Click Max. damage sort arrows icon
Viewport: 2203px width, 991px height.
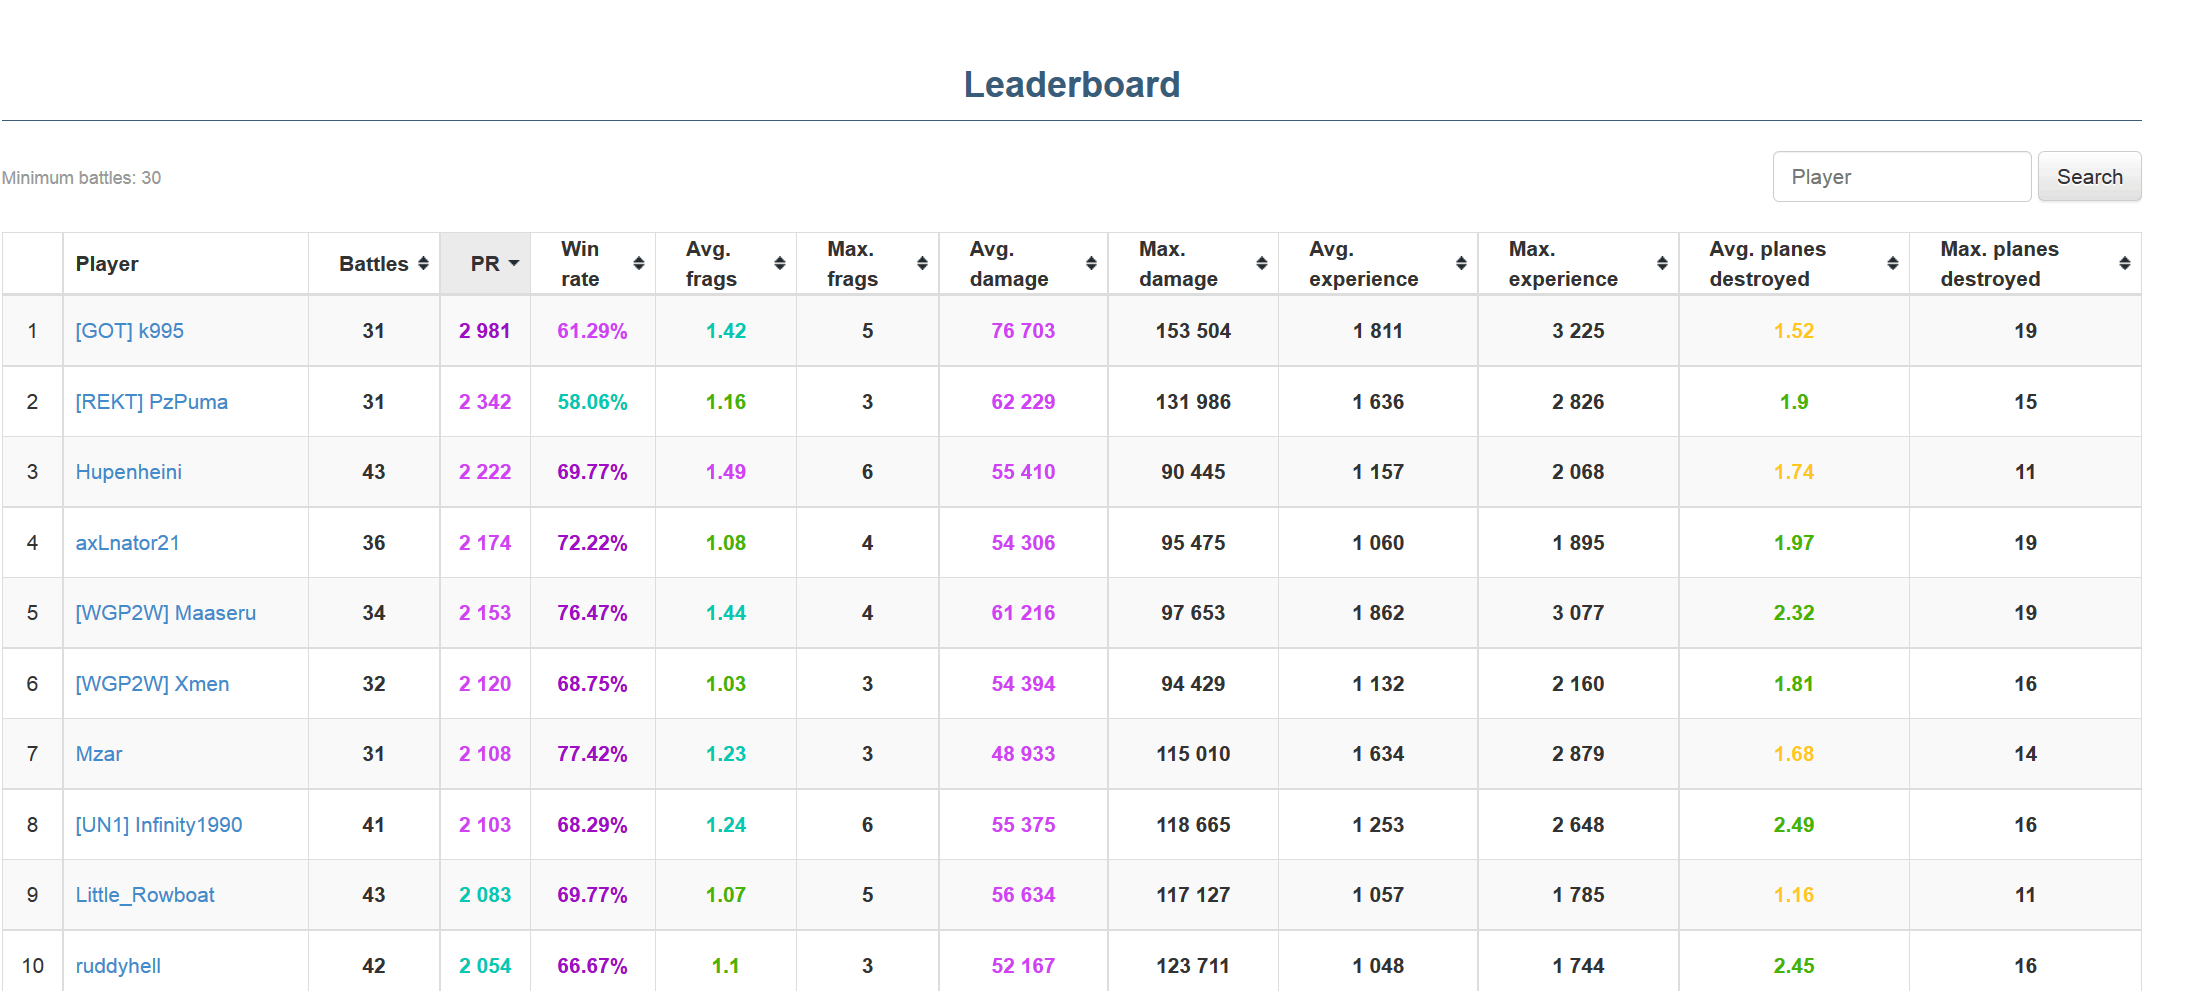1262,264
